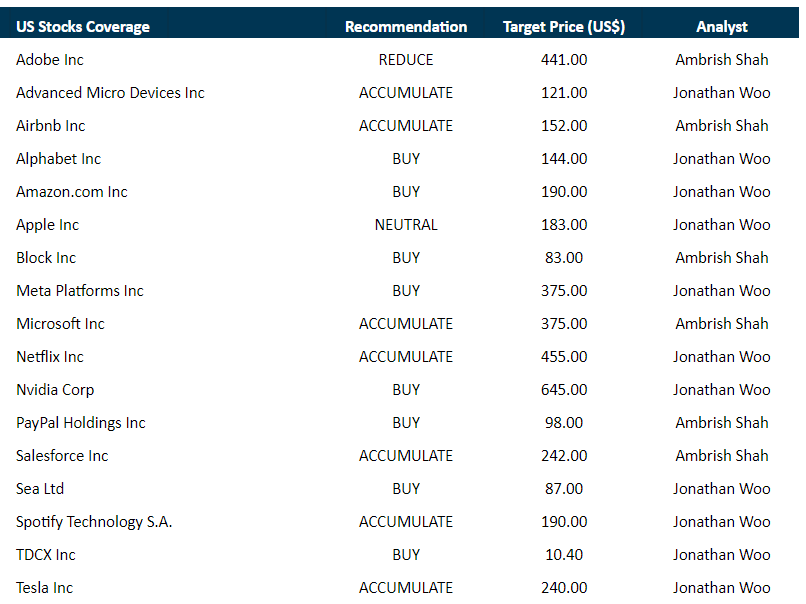Click the US Stocks Coverage column header
Image resolution: width=806 pixels, height=604 pixels.
click(x=83, y=27)
